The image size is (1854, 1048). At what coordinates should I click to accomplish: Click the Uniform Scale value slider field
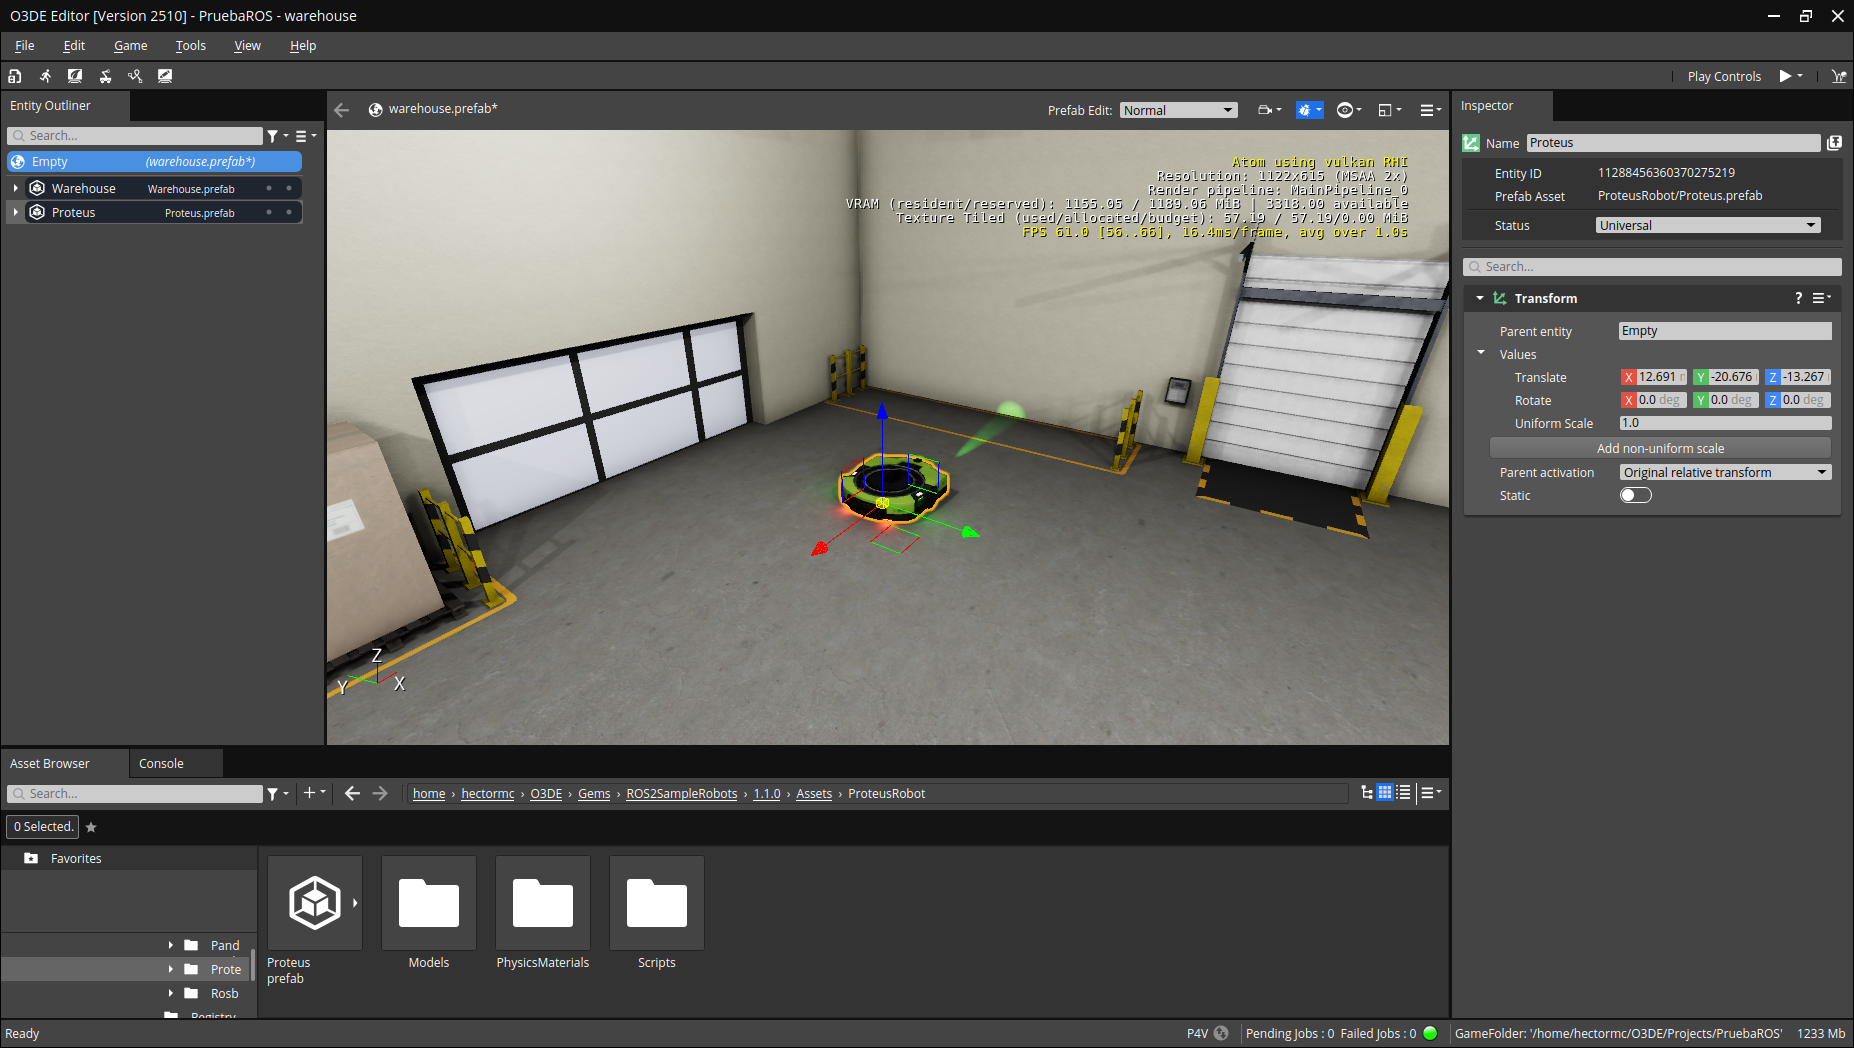point(1724,423)
